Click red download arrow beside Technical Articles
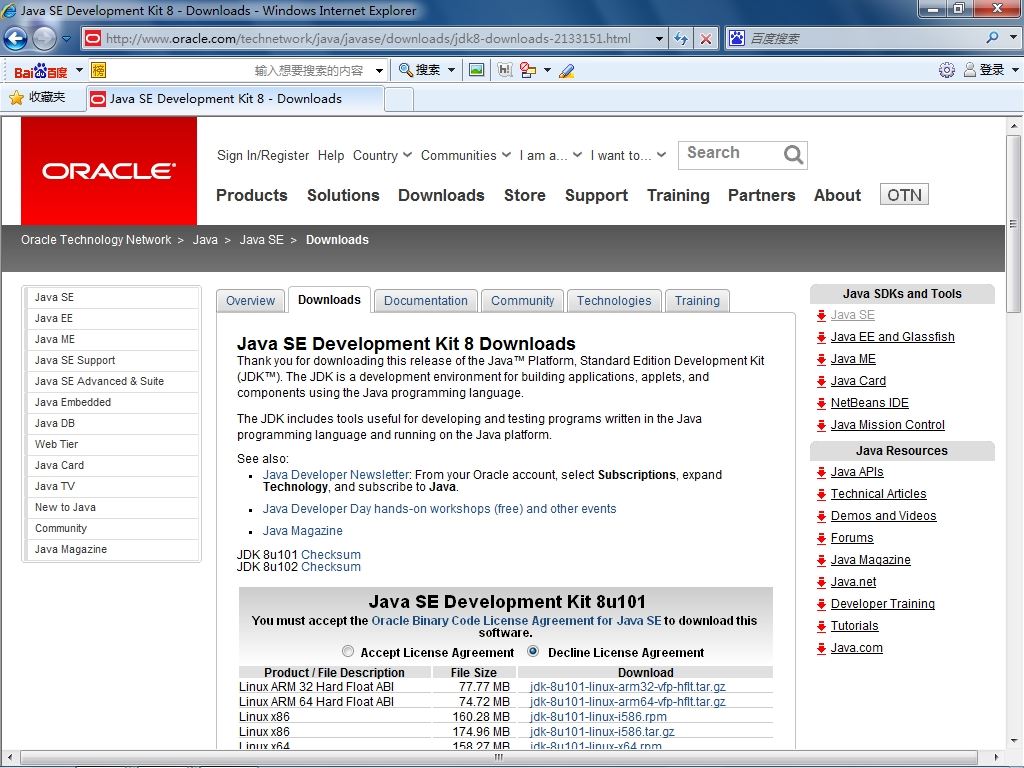 point(822,495)
